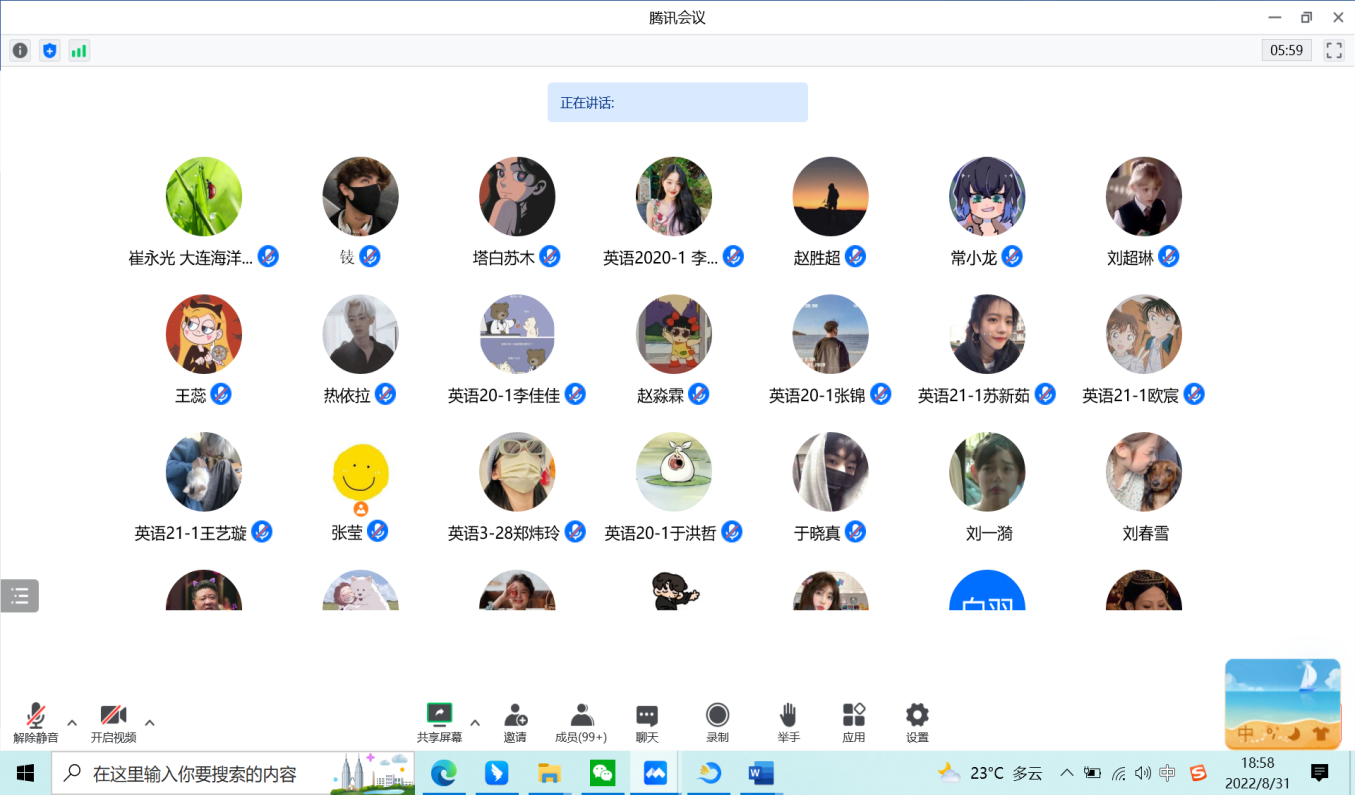Expand video options arrow beside camera
The height and width of the screenshot is (795, 1355).
(x=150, y=722)
